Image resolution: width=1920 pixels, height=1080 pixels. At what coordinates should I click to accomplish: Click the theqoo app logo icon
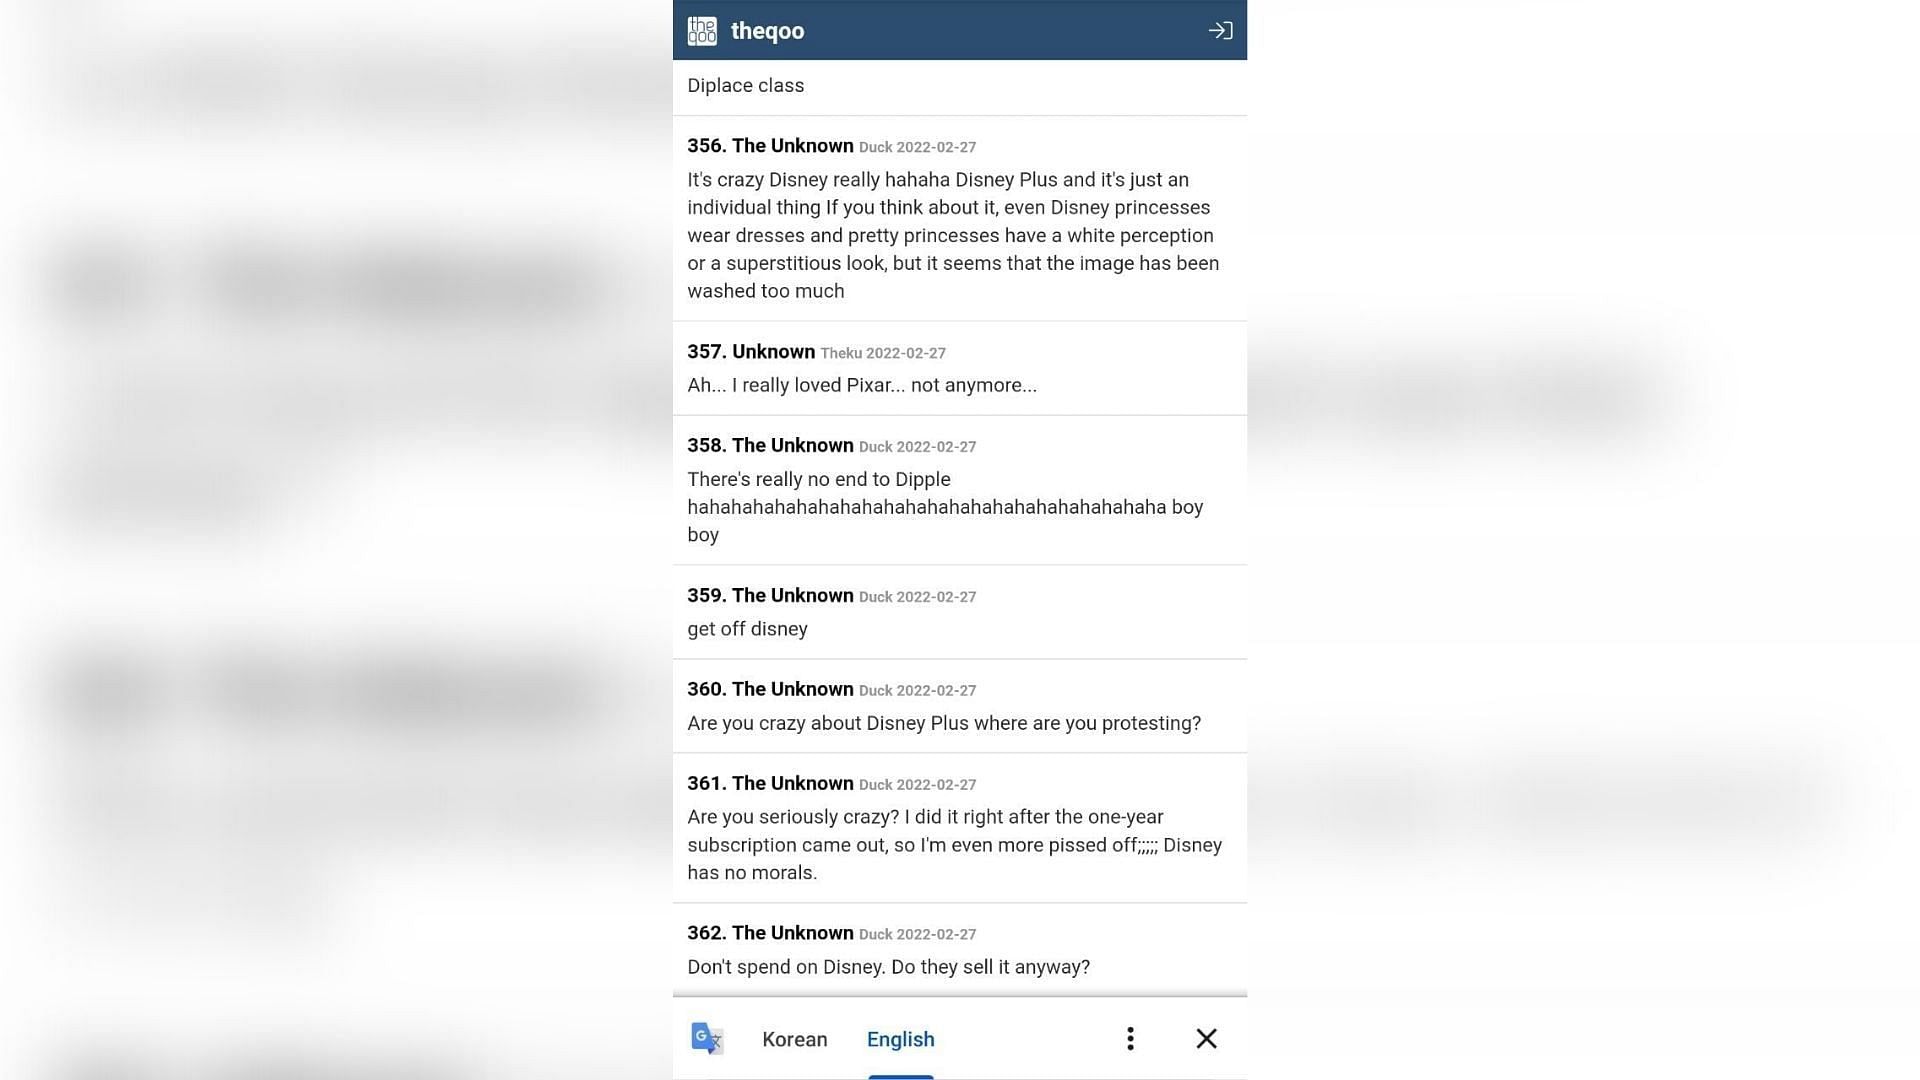pyautogui.click(x=702, y=30)
